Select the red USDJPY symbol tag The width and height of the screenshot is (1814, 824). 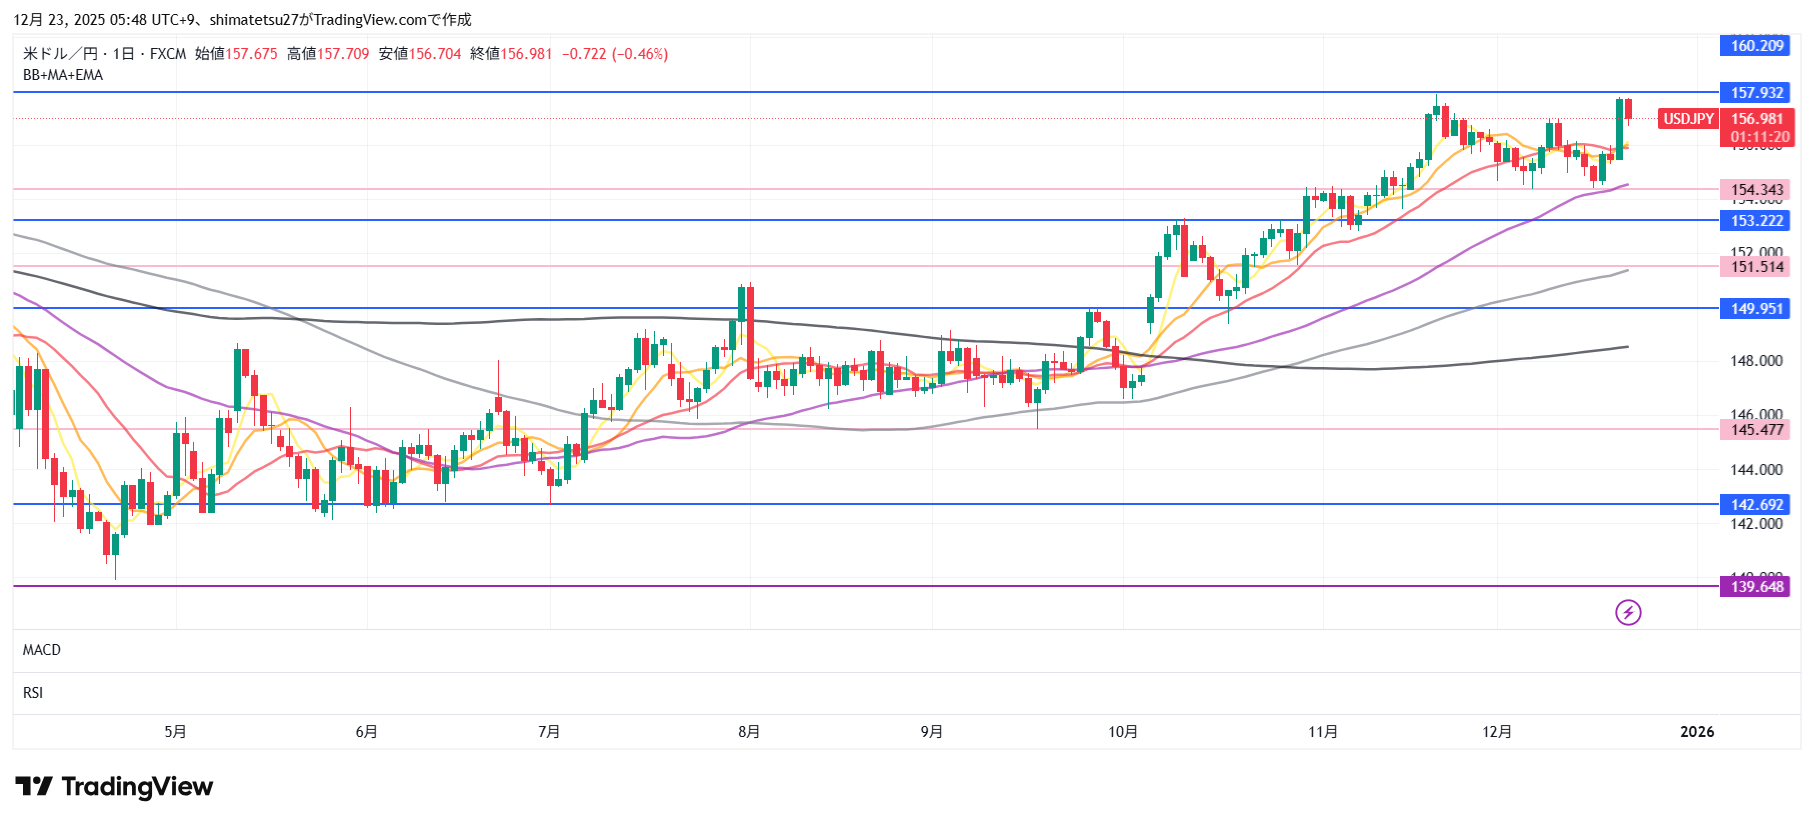click(1688, 119)
